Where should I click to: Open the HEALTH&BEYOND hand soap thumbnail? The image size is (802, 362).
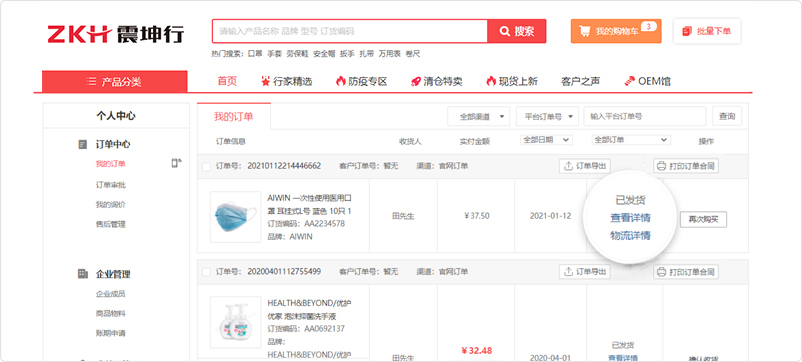coord(235,322)
